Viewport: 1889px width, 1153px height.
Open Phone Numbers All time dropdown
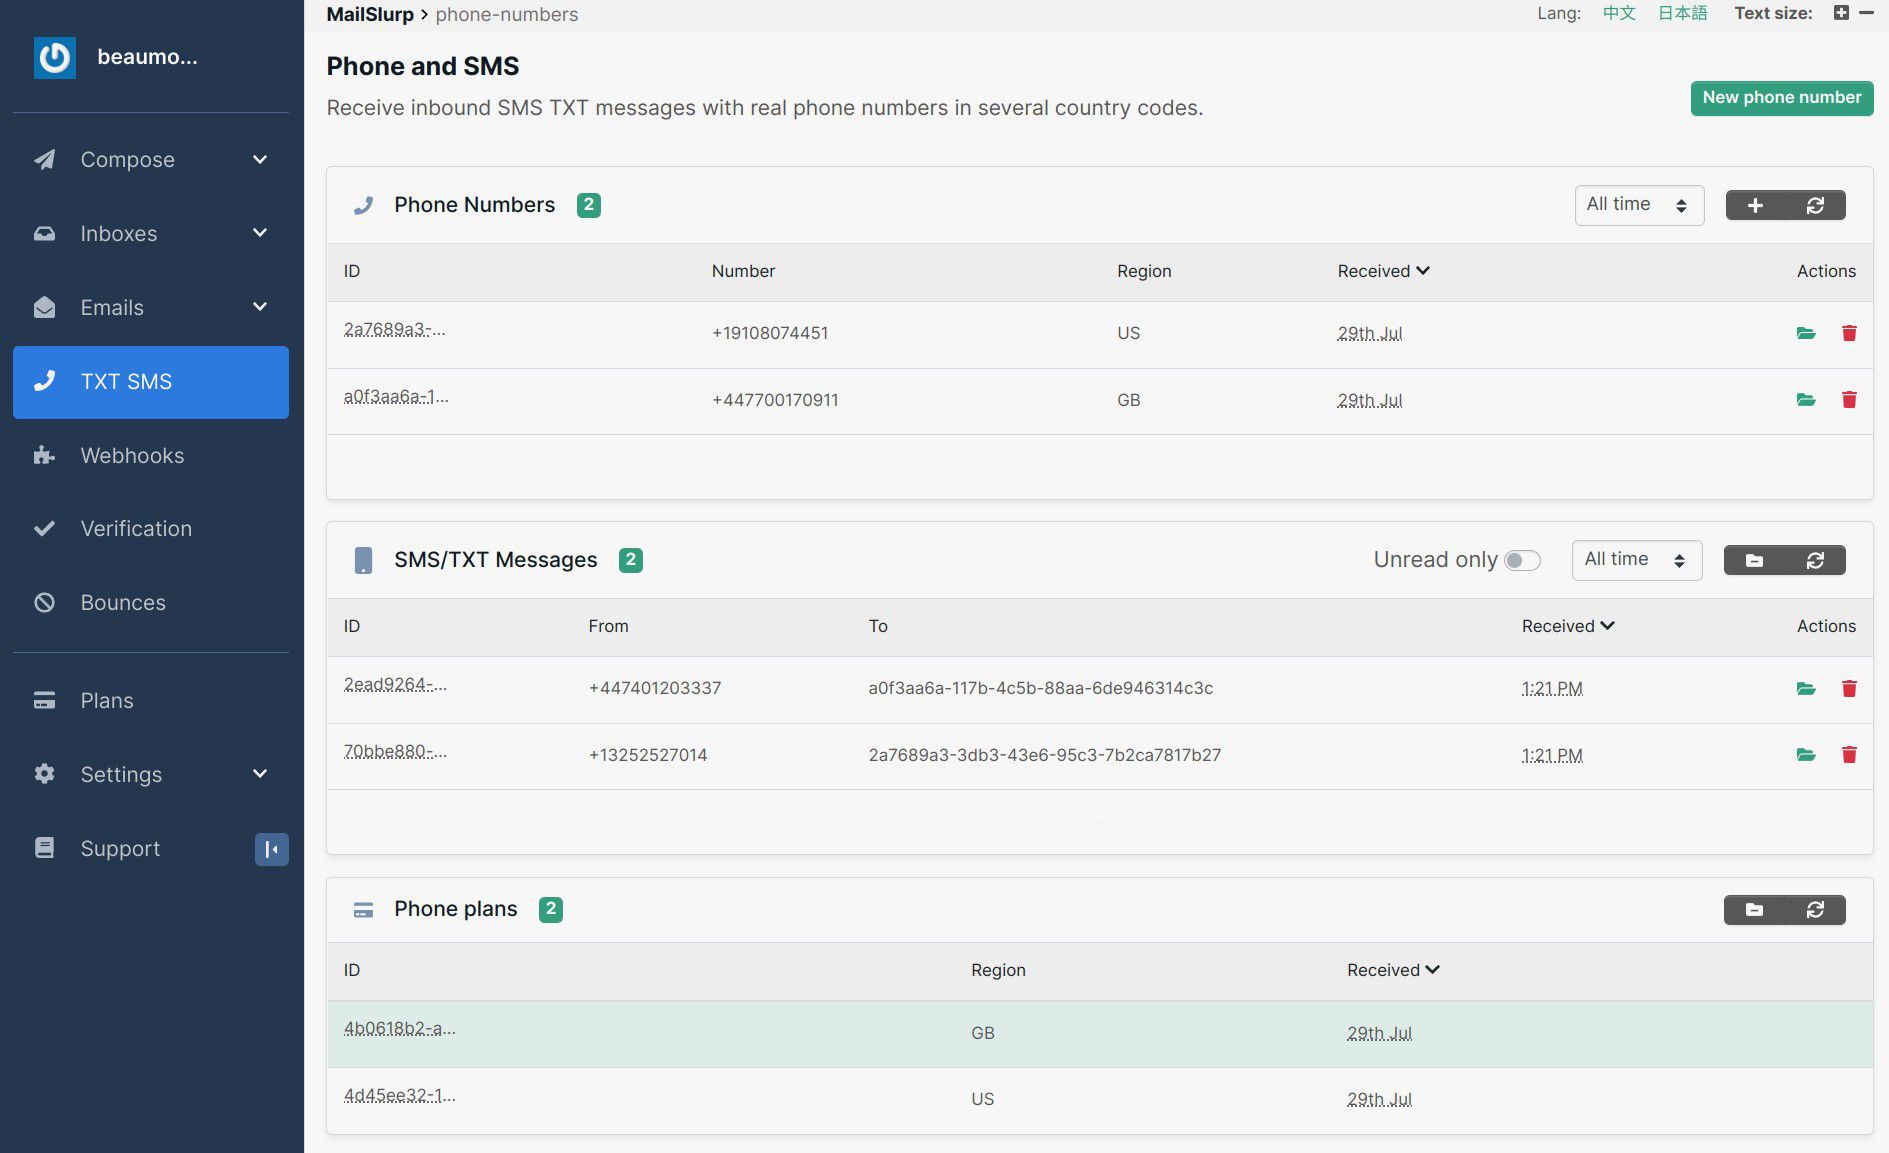[1638, 205]
